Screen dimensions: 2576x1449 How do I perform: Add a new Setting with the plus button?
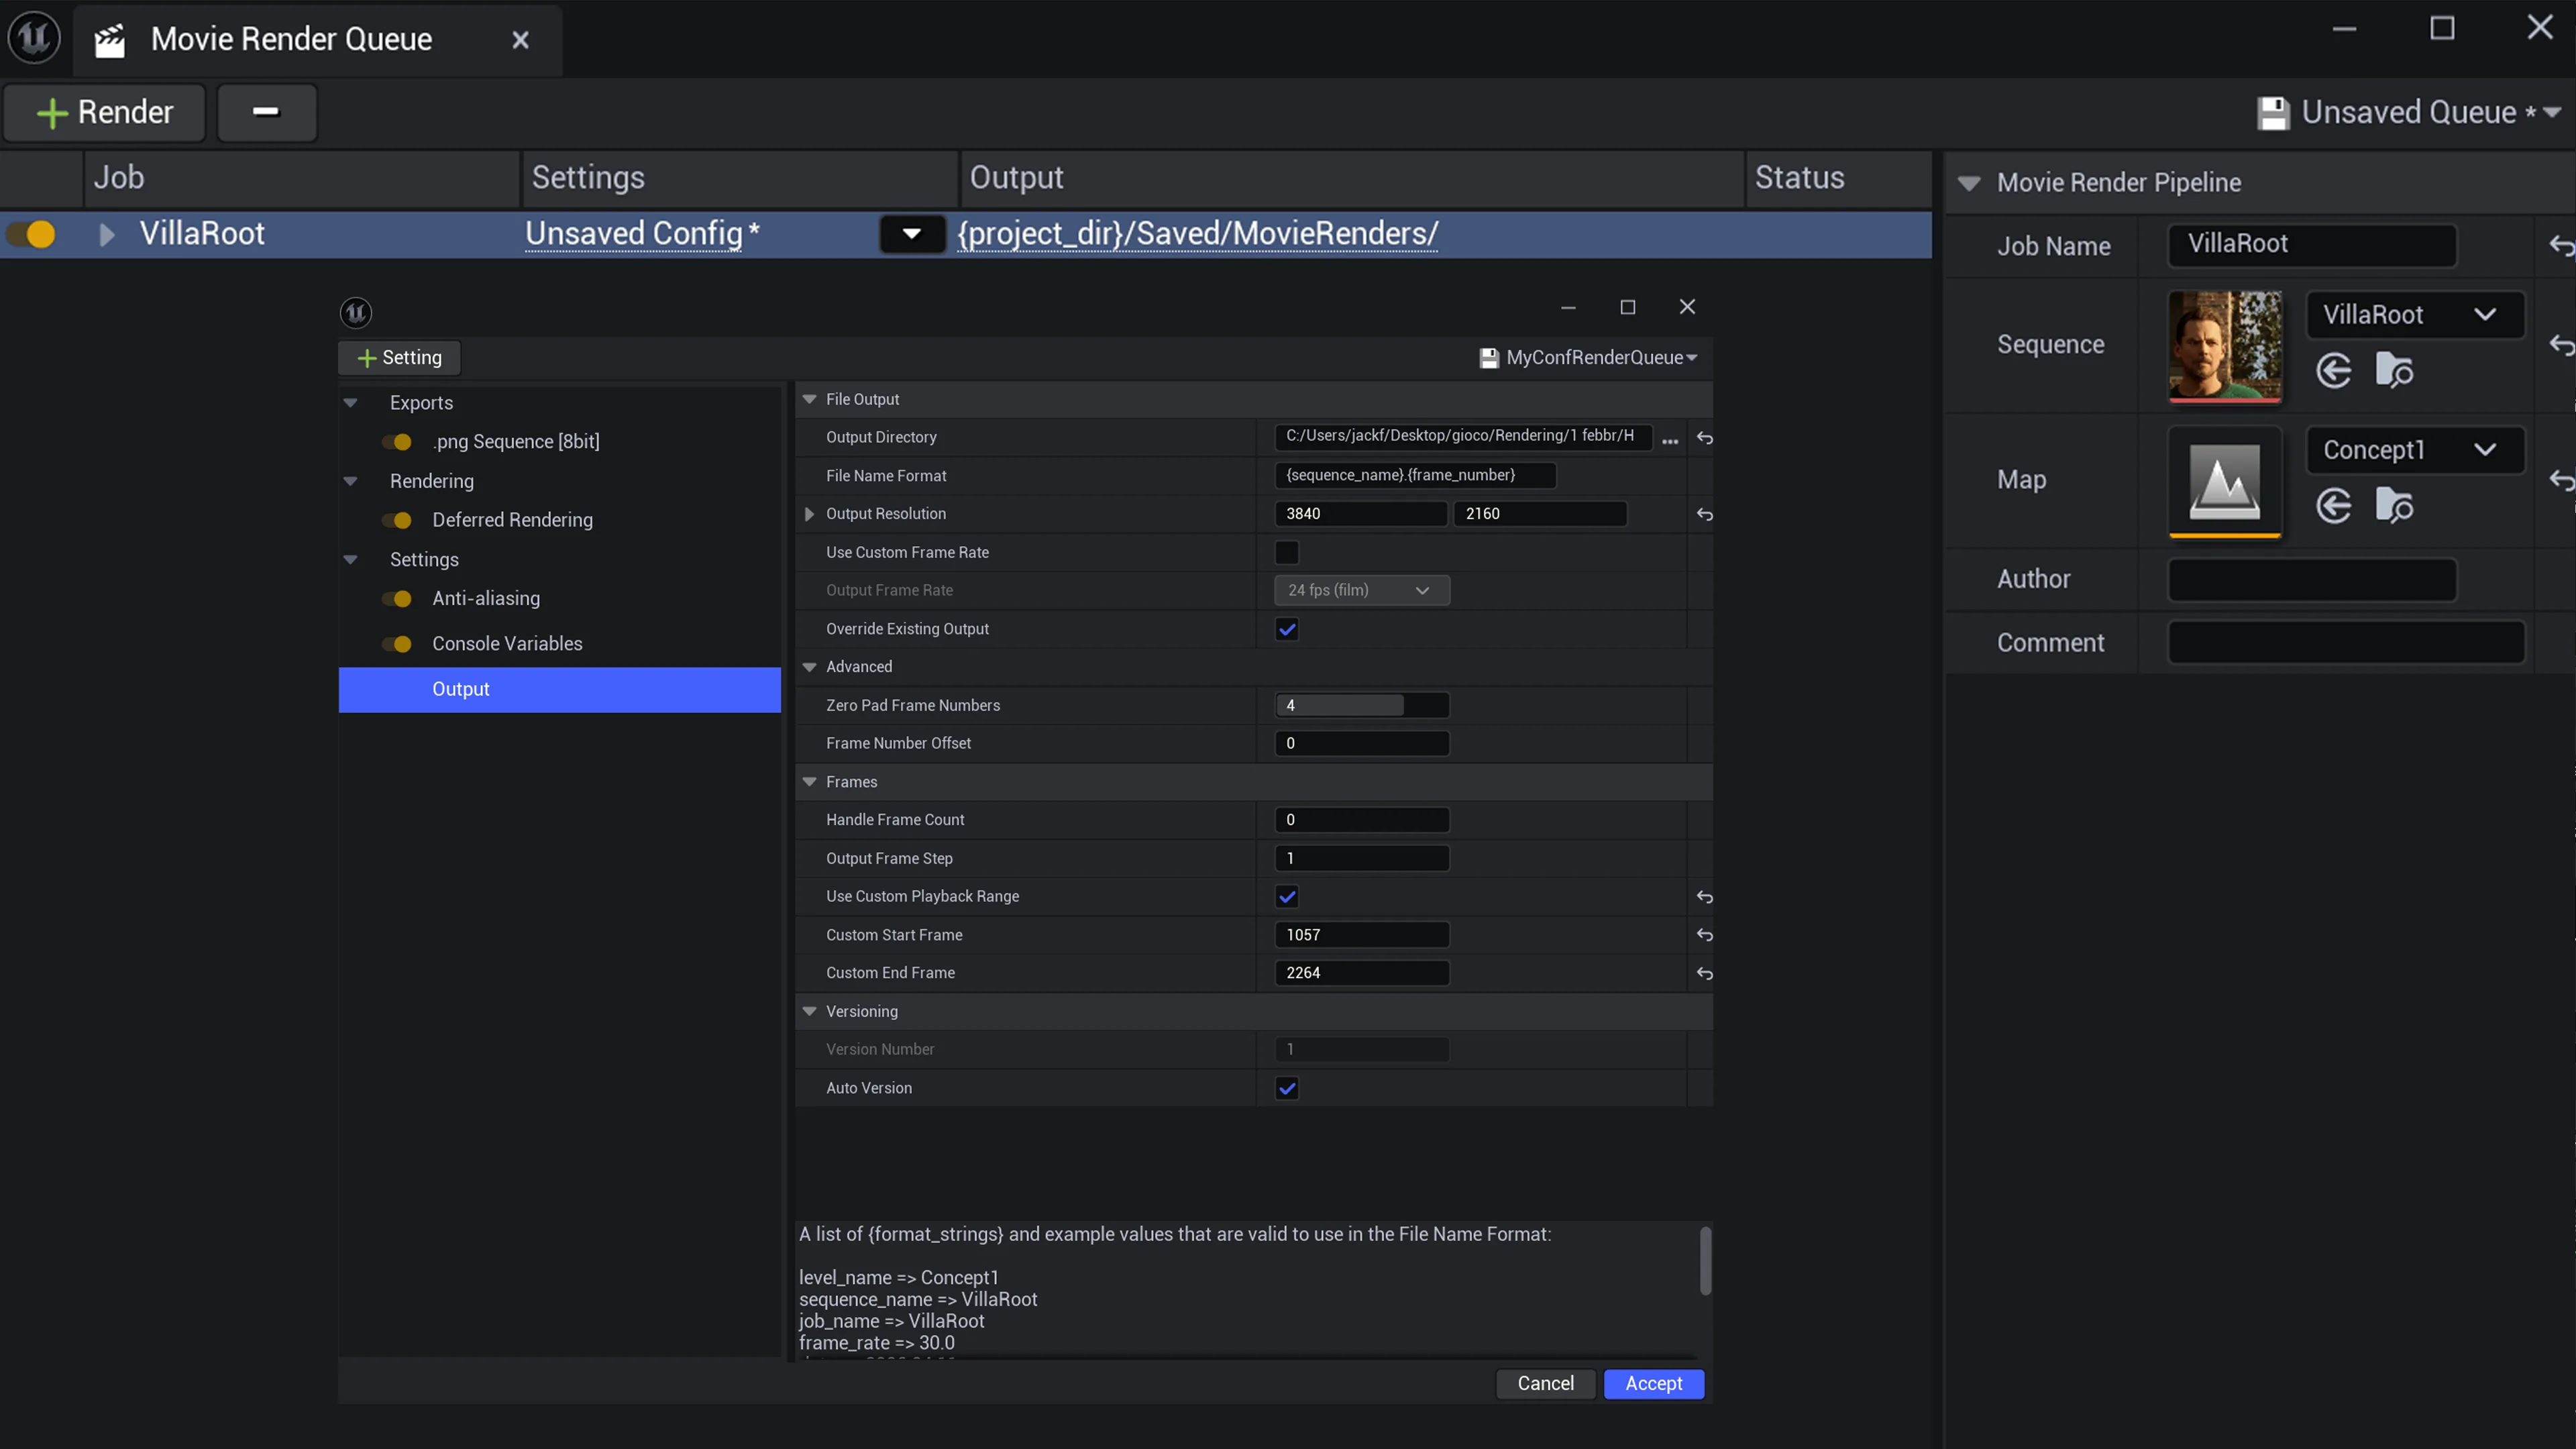[x=399, y=358]
